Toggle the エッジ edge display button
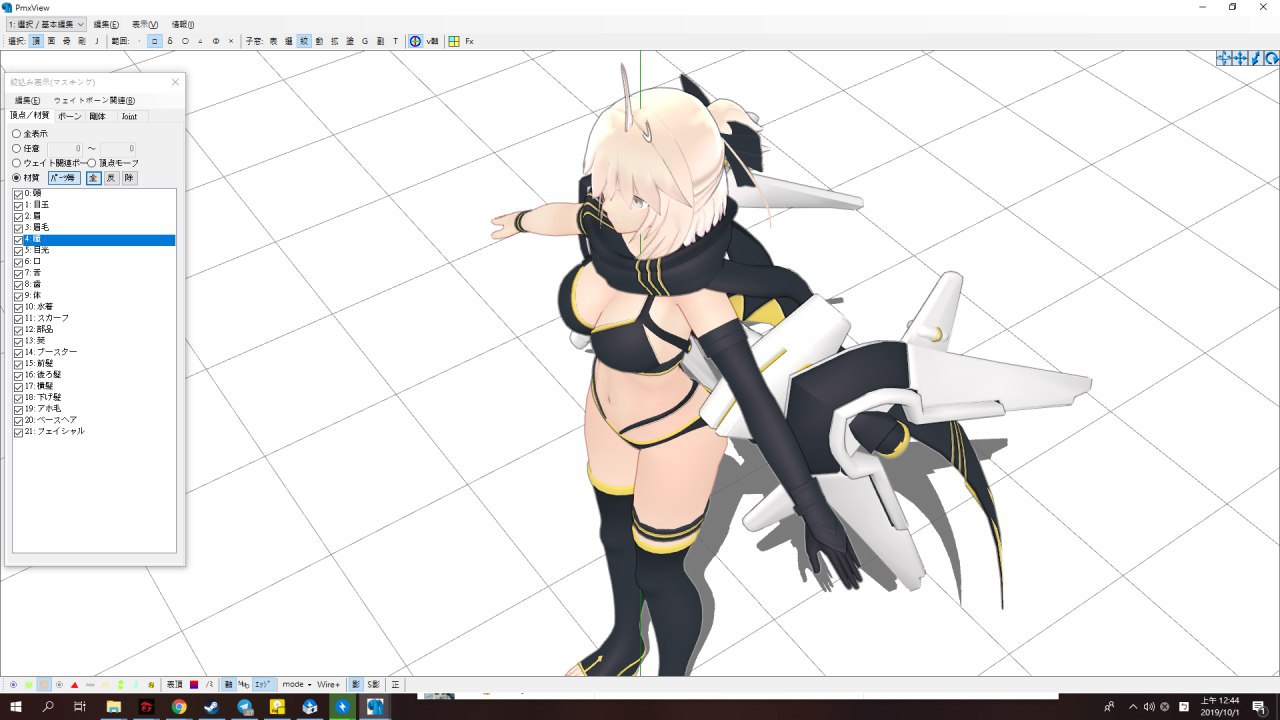Image resolution: width=1280 pixels, height=720 pixels. (x=262, y=685)
